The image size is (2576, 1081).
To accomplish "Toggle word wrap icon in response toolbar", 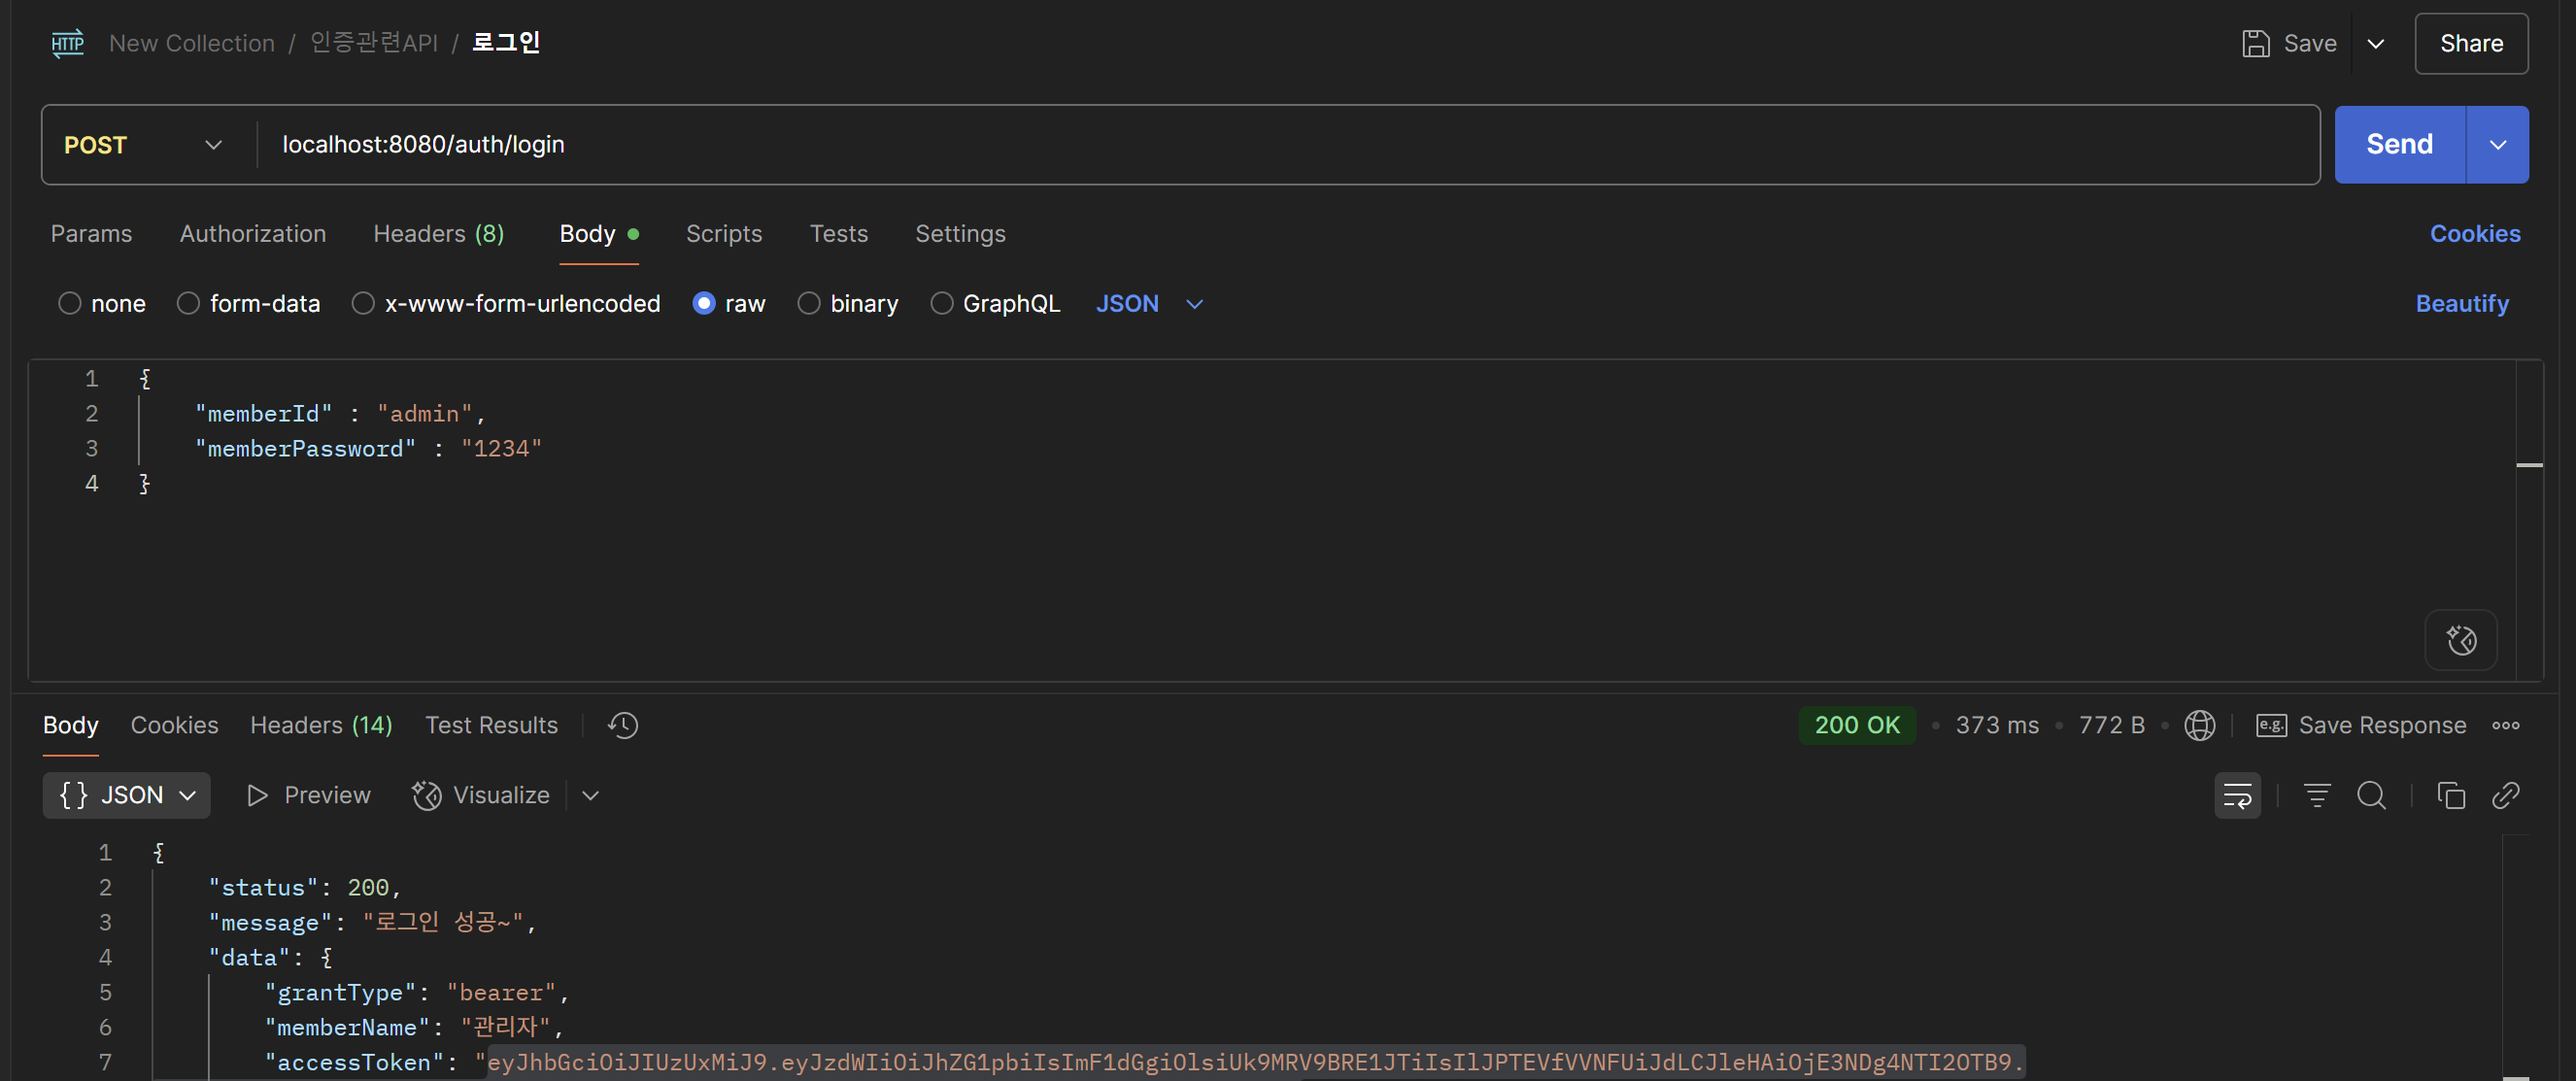I will point(2236,795).
